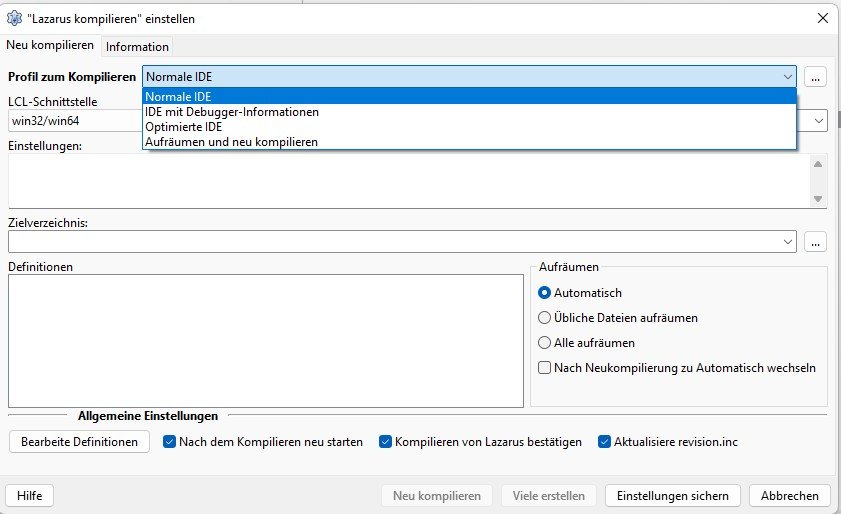Enable Nach Neukompilierung zu Automatisch wechseln
Screen dimensions: 841x514
tap(676, 368)
